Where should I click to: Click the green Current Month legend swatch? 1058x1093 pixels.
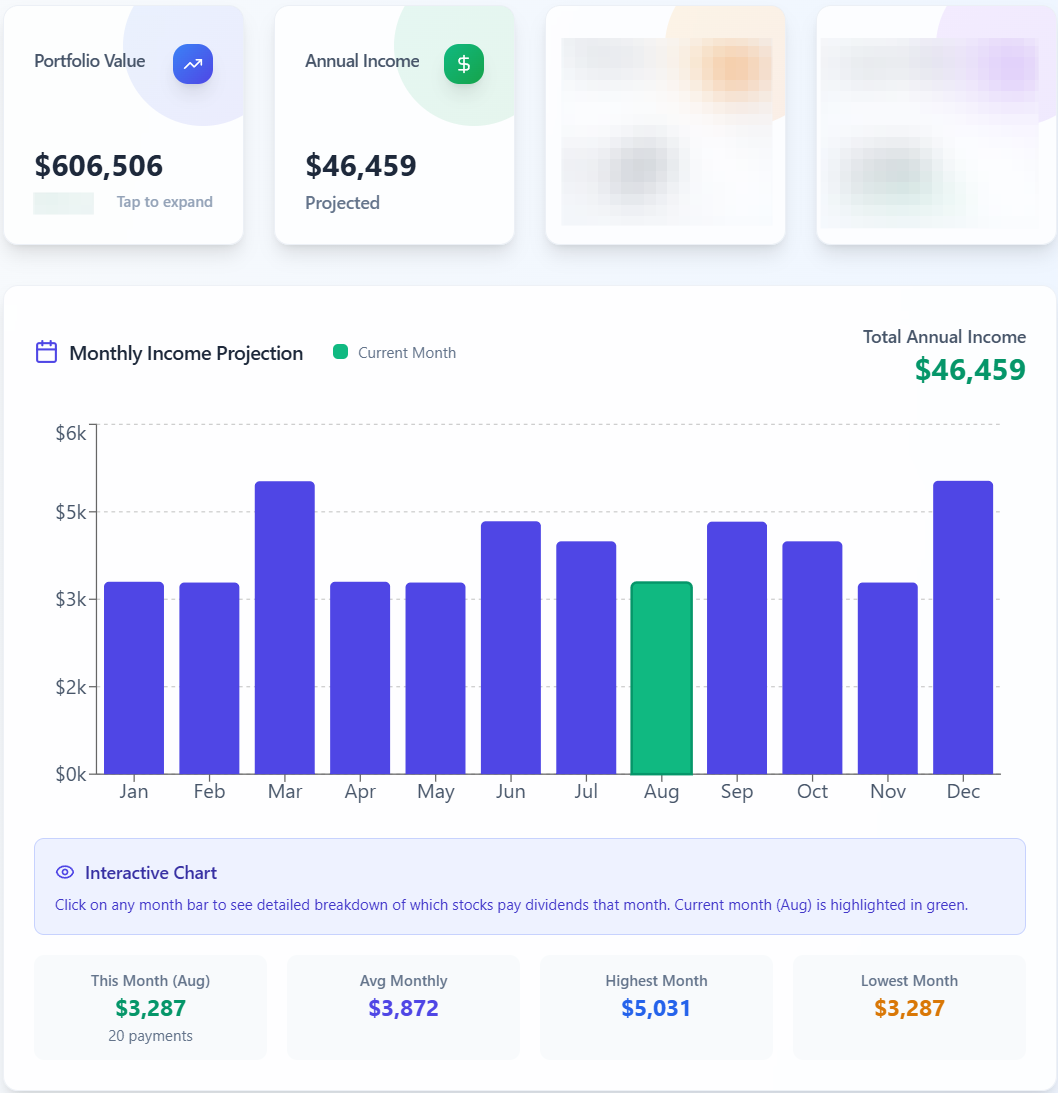point(340,352)
